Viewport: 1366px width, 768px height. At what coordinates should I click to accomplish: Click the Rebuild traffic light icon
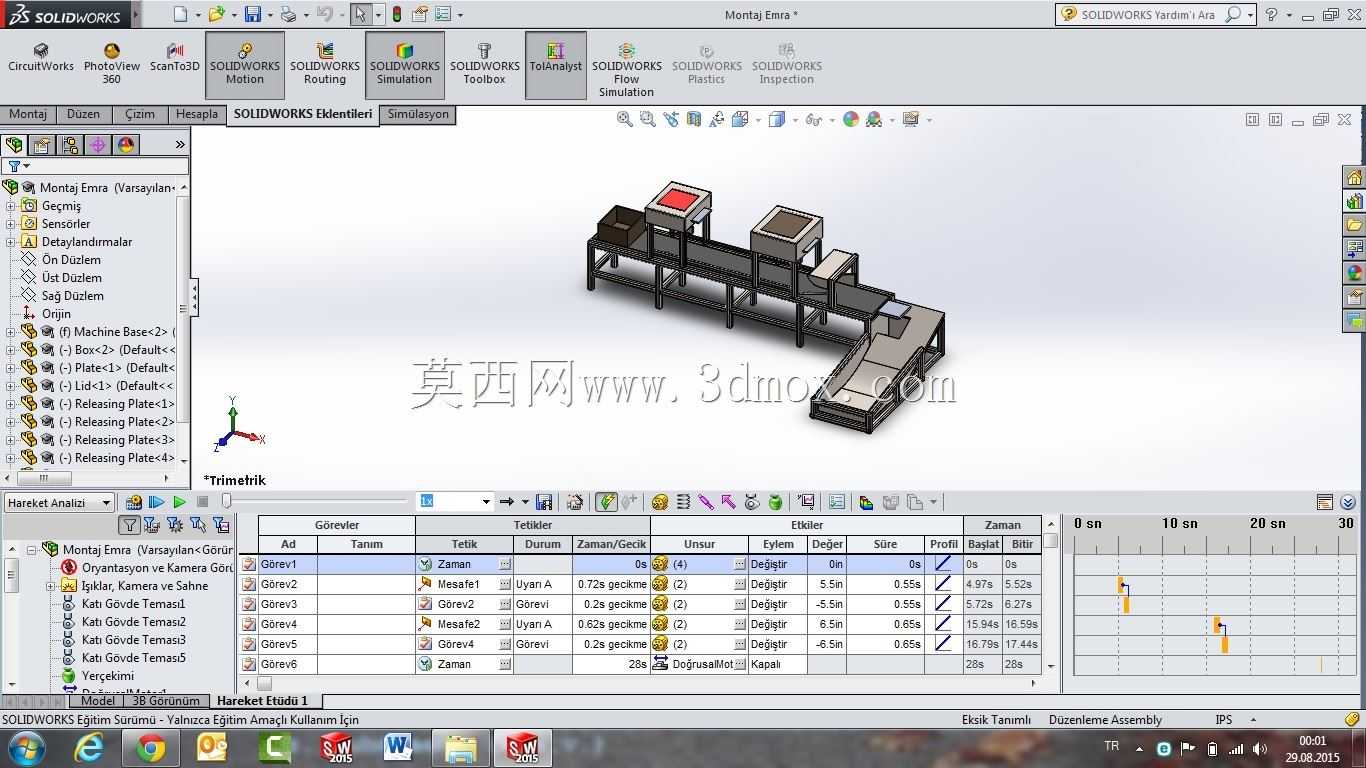[396, 14]
